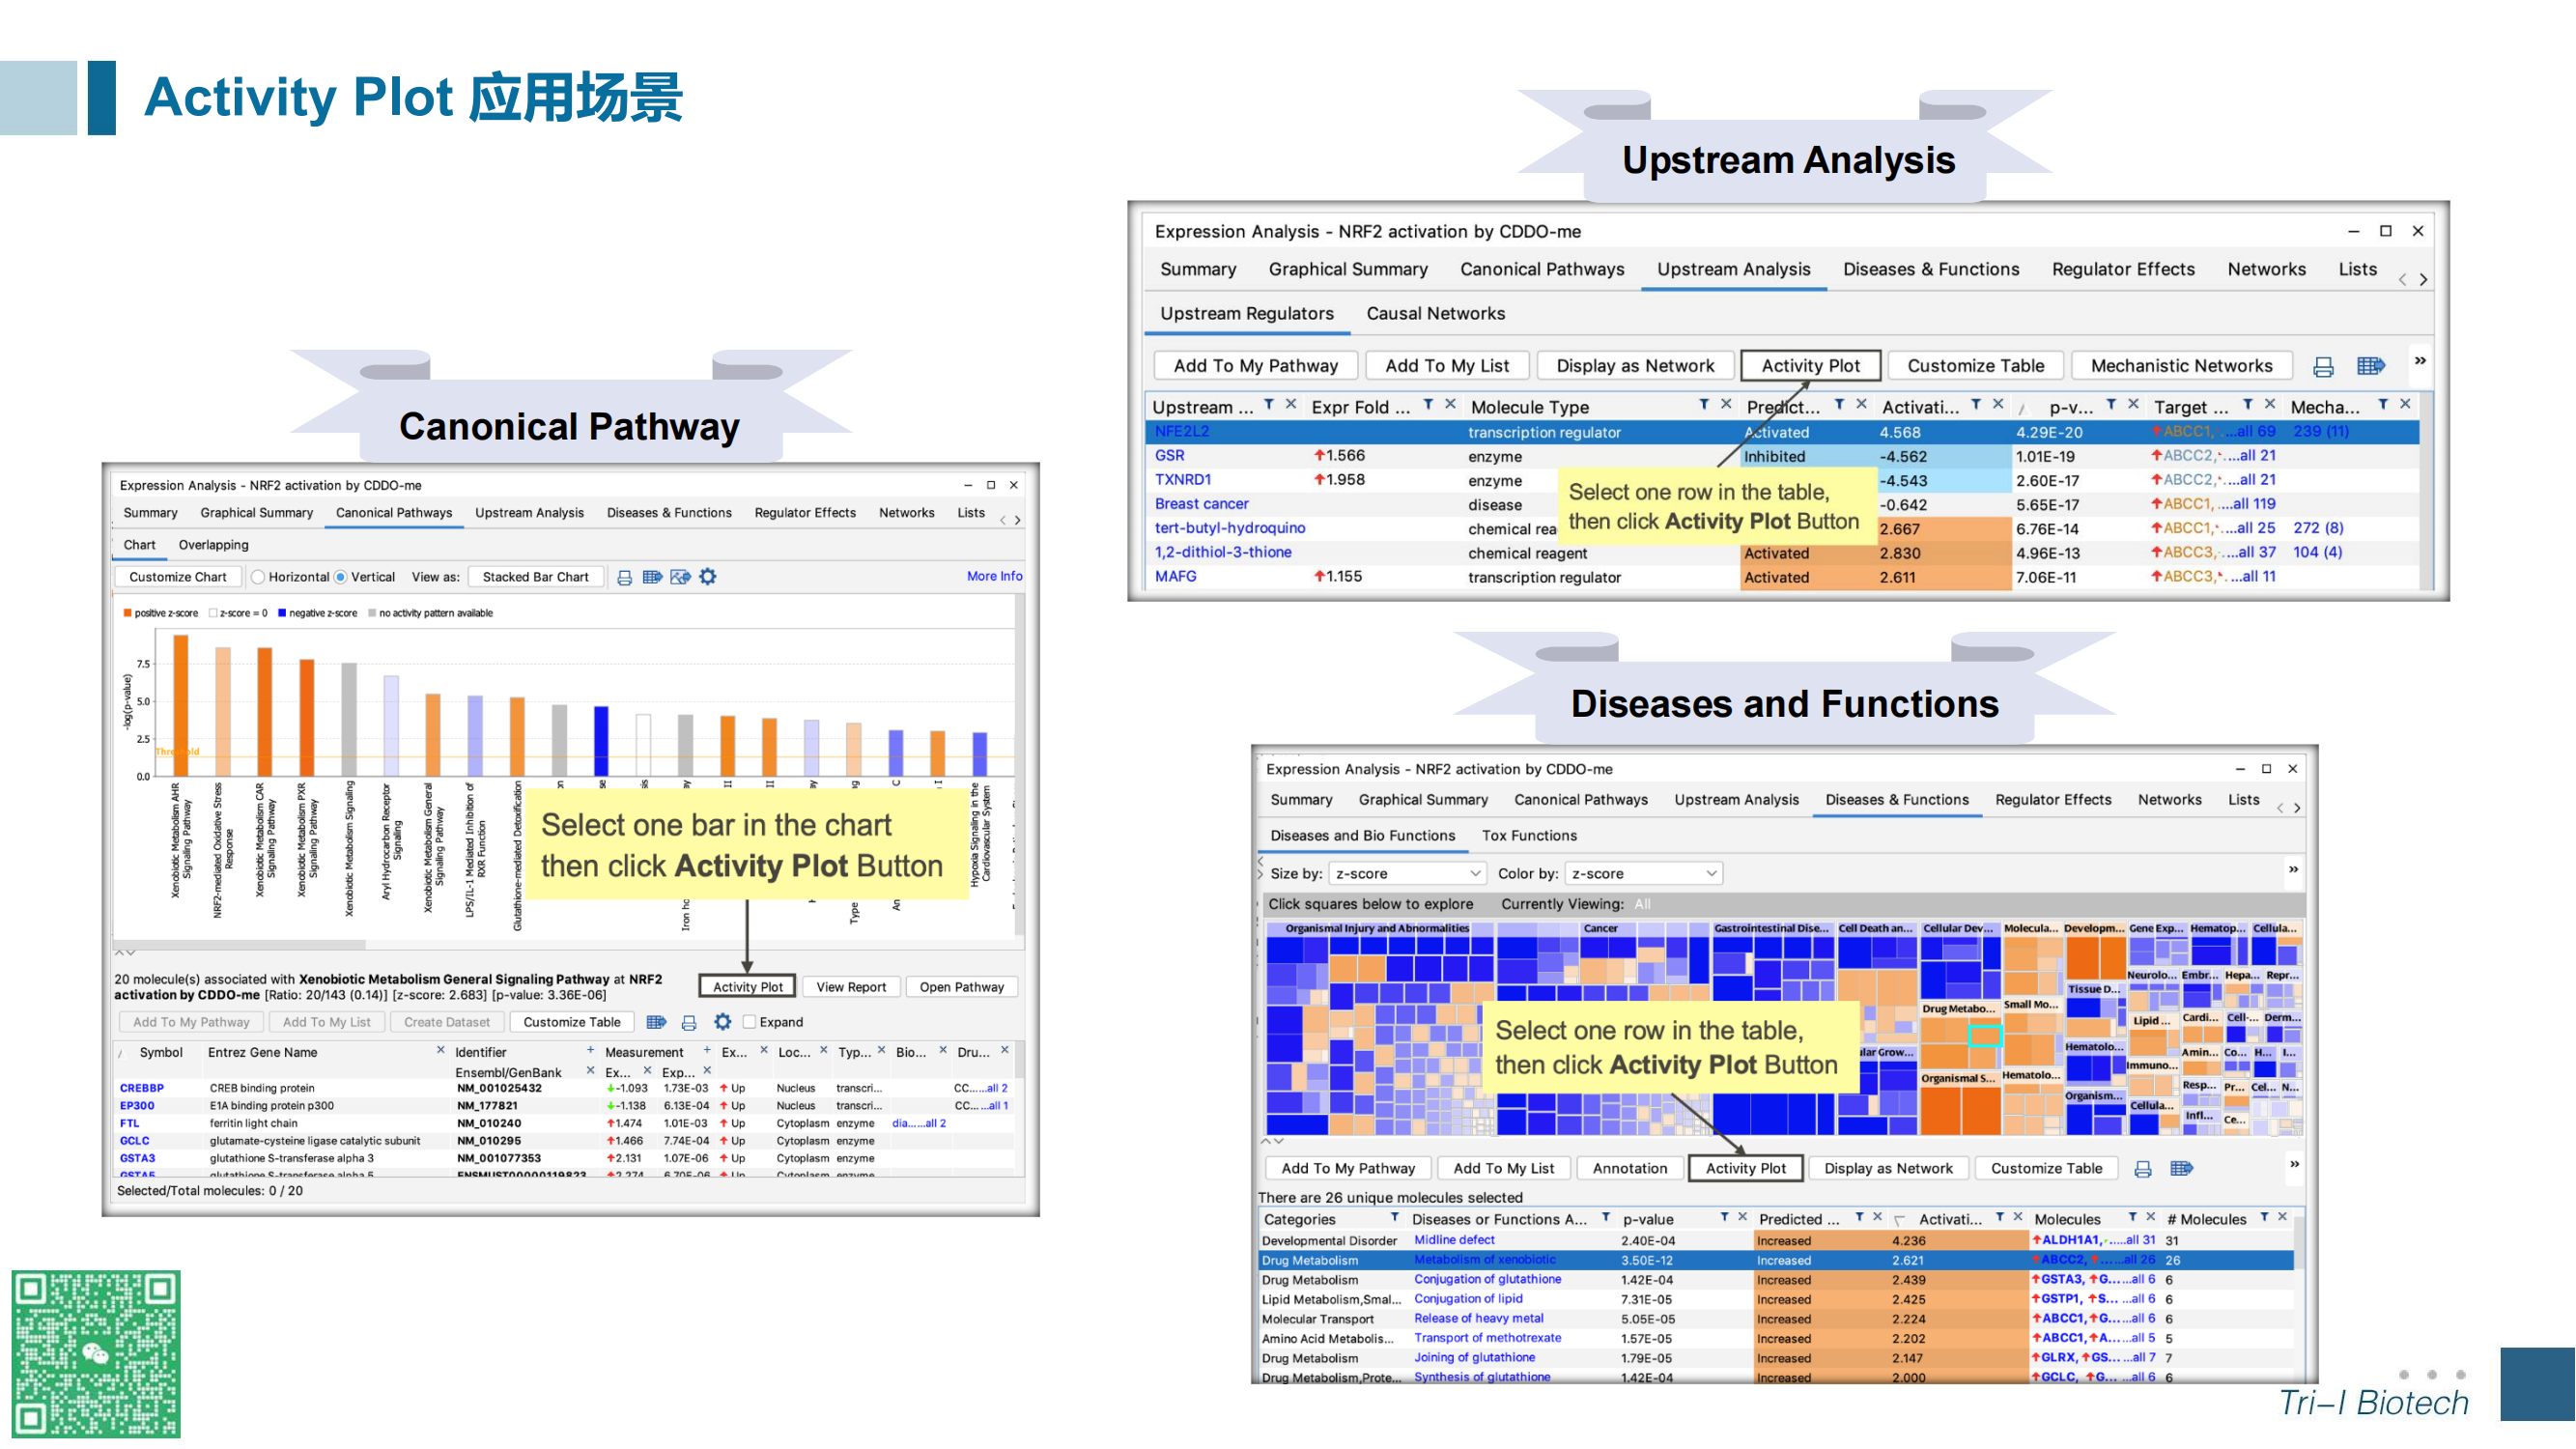Remove the Entrez Gene Name column
2576x1449 pixels.
[x=441, y=1050]
